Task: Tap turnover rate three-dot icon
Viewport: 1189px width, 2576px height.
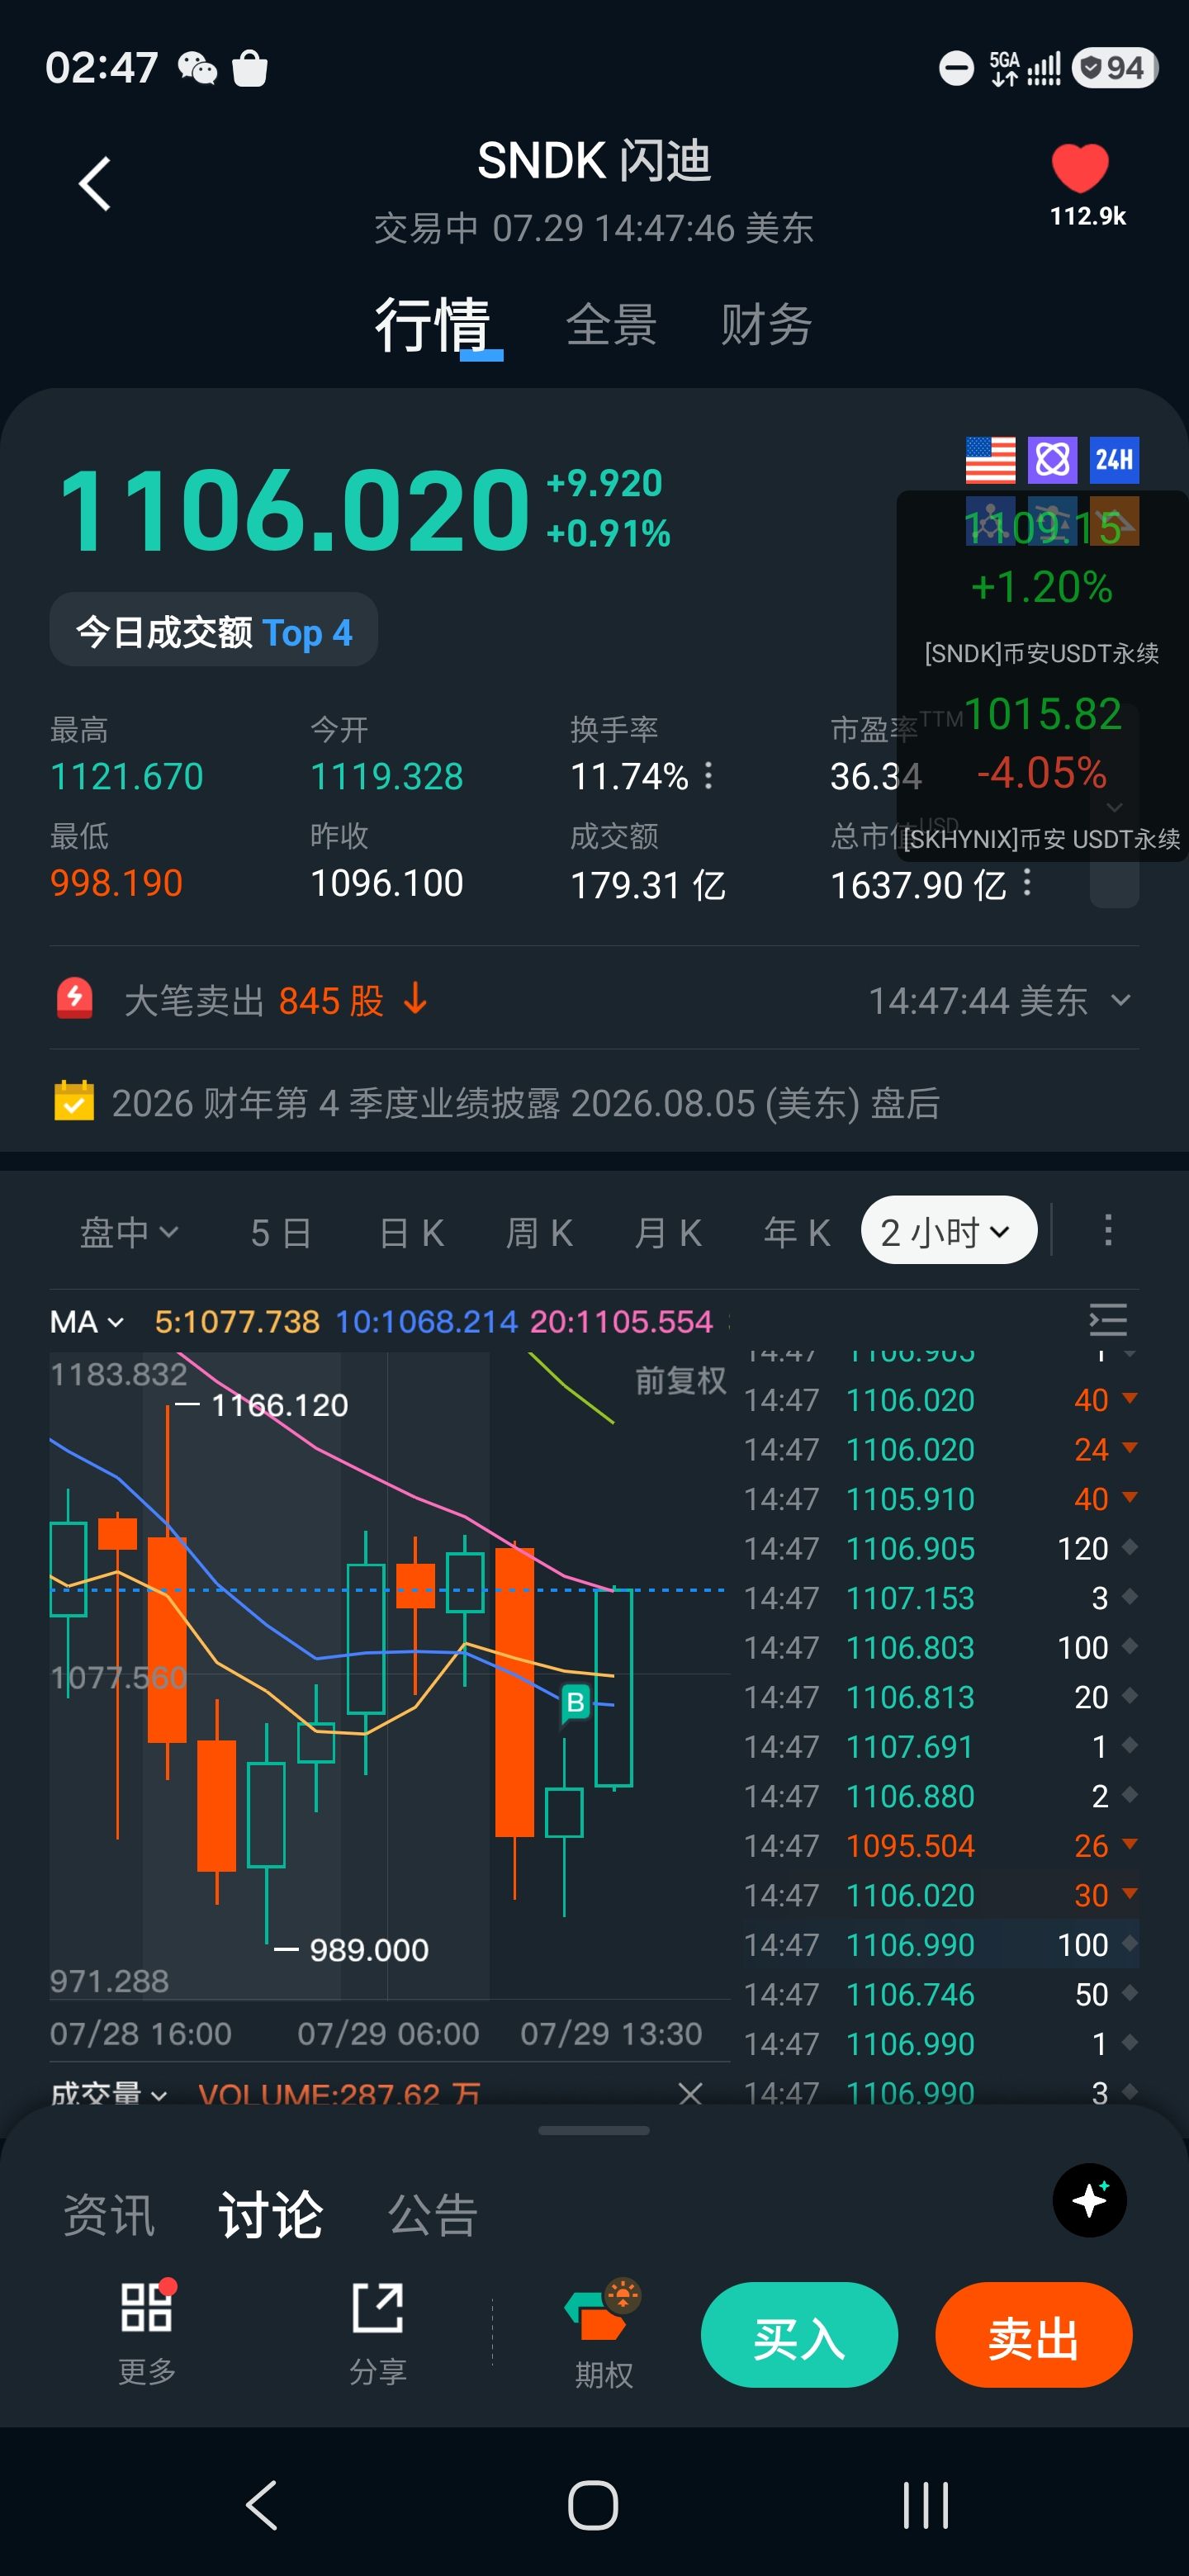Action: pos(709,775)
